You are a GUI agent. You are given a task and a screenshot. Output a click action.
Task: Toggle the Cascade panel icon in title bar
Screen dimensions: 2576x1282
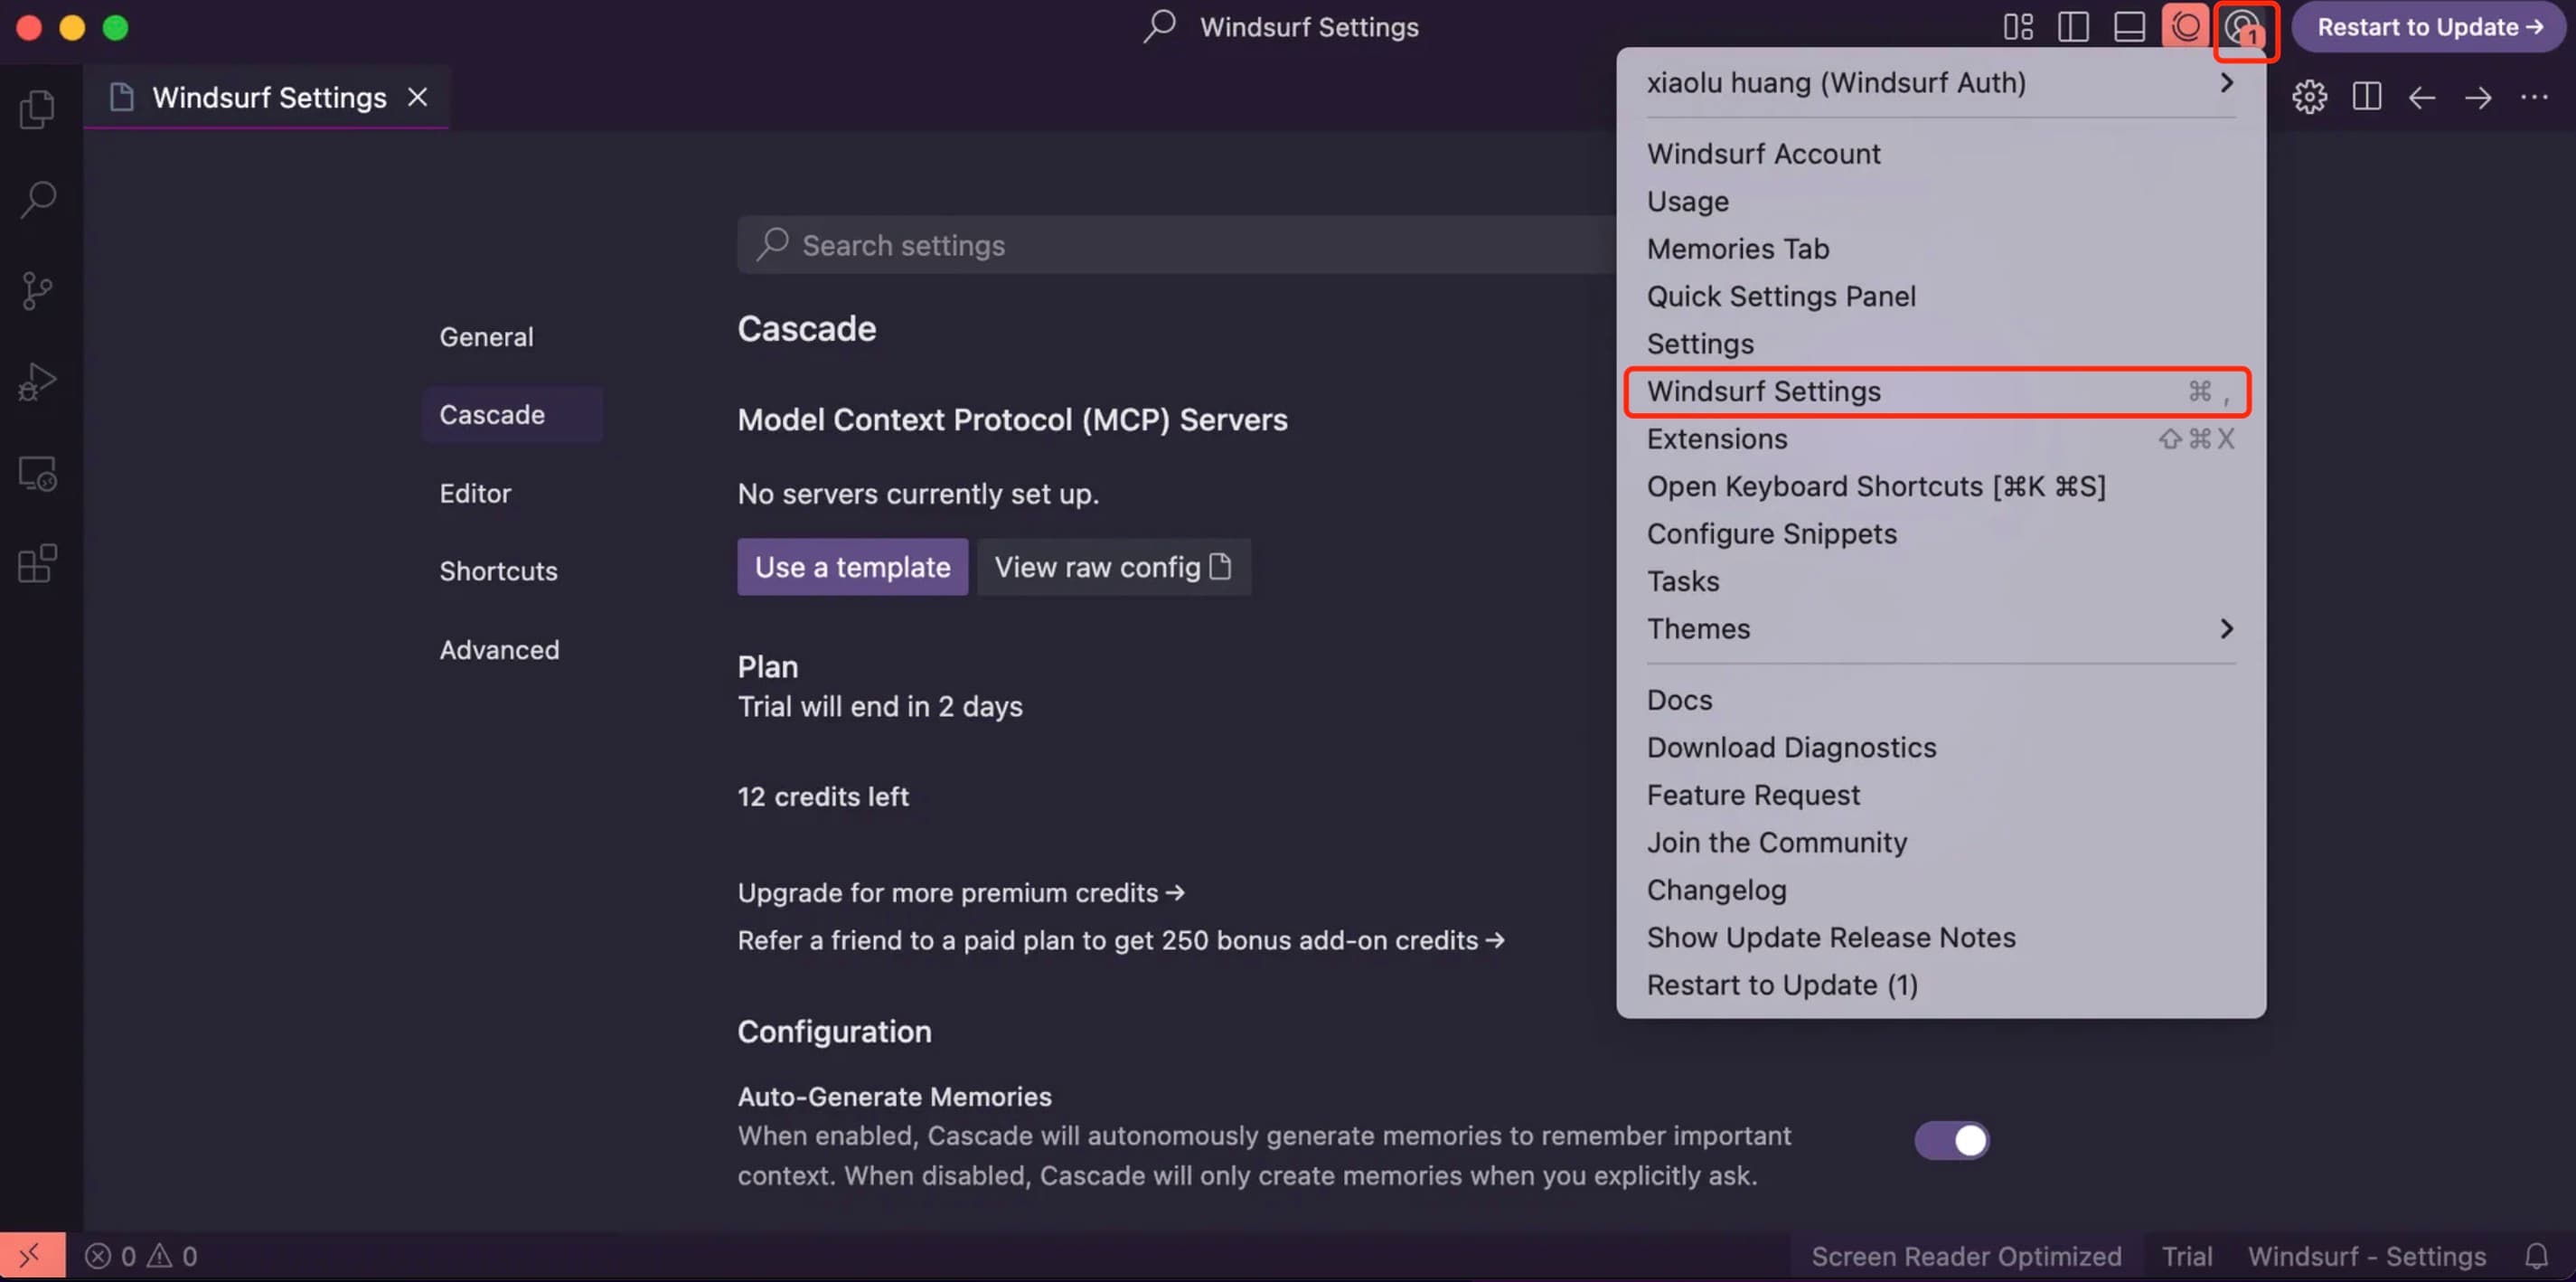pyautogui.click(x=2185, y=26)
